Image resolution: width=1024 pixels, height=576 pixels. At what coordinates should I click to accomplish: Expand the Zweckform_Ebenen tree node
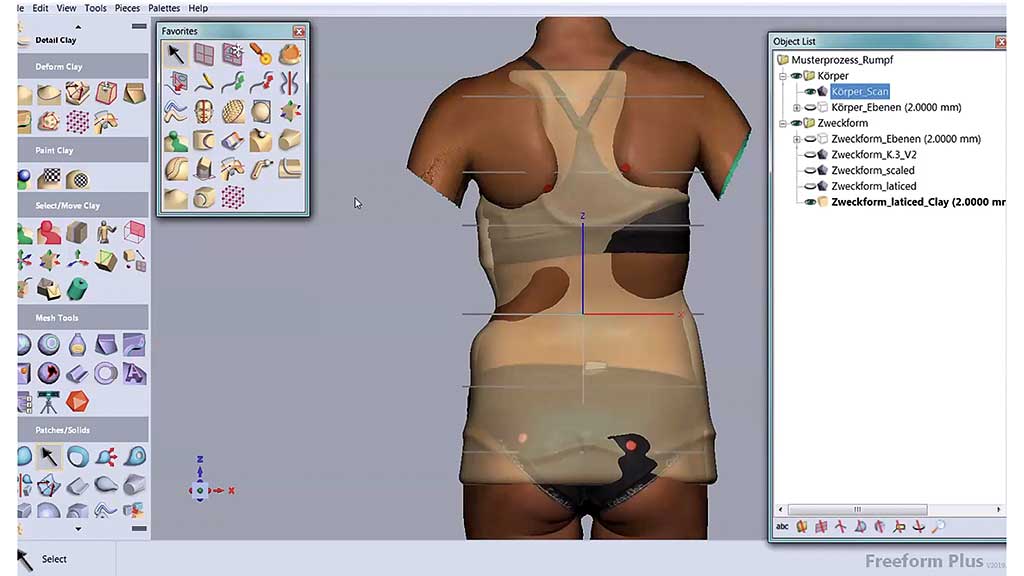point(797,140)
